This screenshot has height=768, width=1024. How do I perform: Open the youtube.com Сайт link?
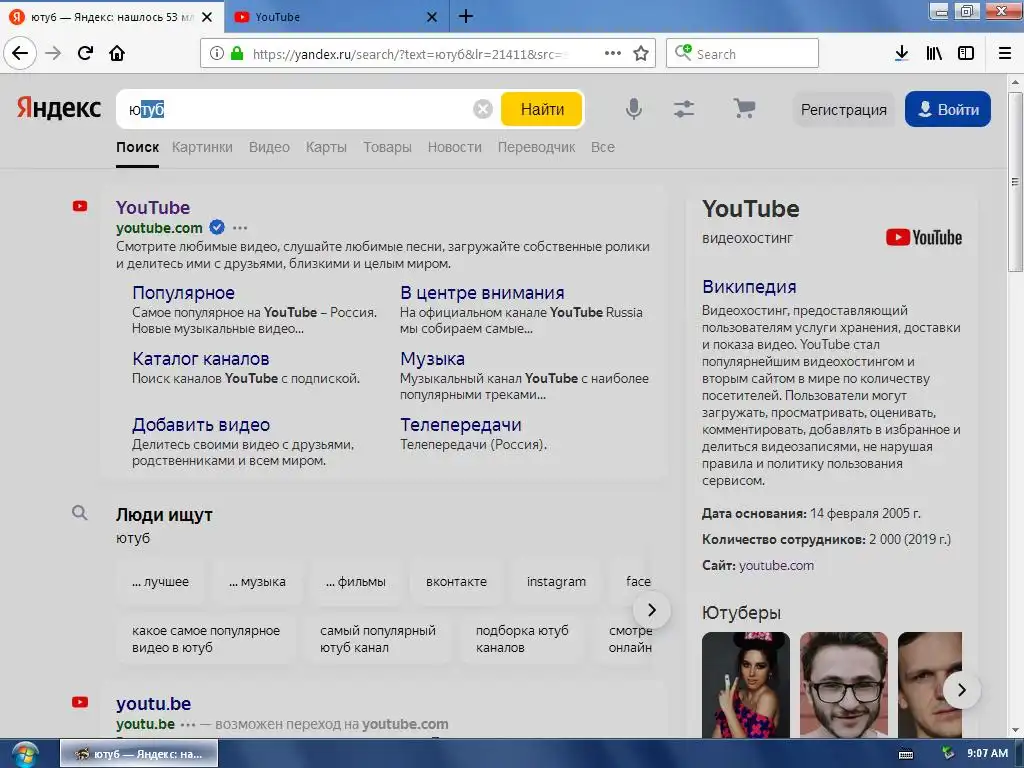(x=776, y=566)
